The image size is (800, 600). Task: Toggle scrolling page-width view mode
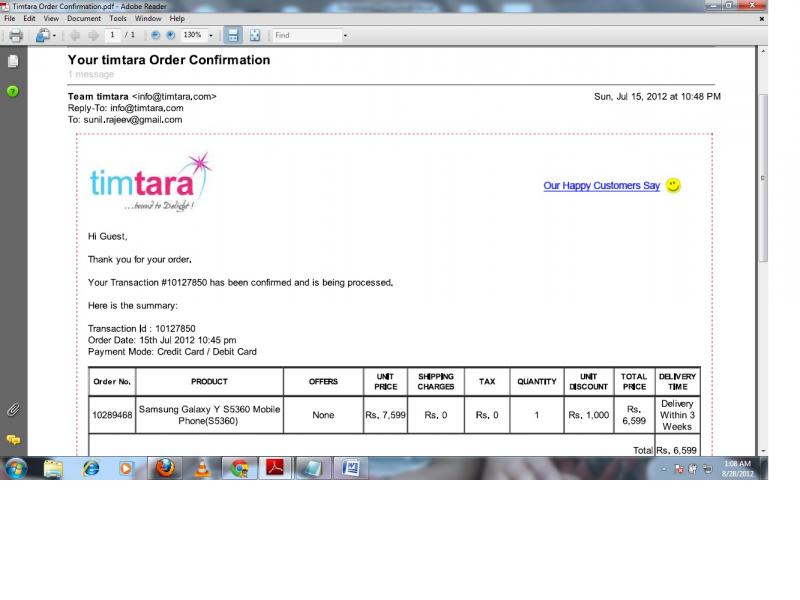click(x=233, y=35)
